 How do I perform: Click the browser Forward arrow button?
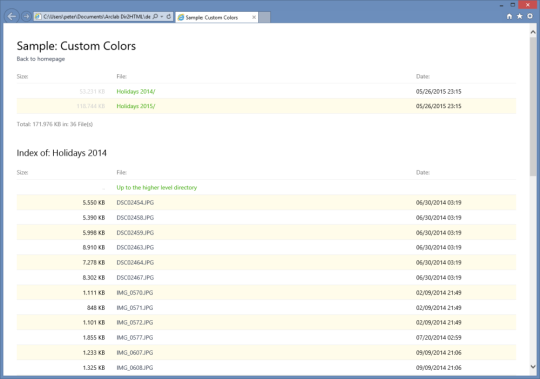(x=26, y=16)
